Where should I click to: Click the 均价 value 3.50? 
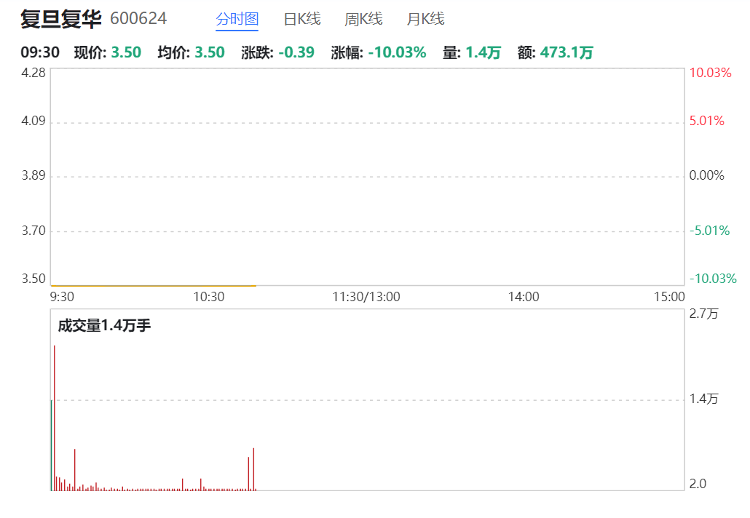210,52
